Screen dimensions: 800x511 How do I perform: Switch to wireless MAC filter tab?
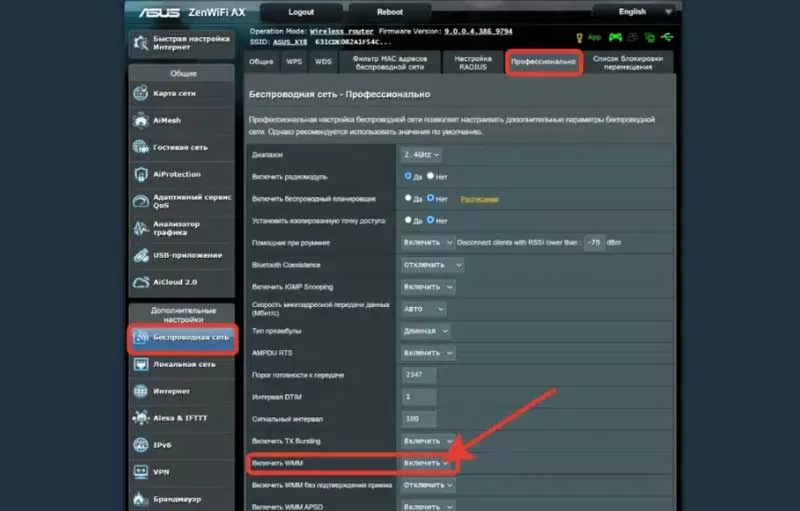(390, 62)
